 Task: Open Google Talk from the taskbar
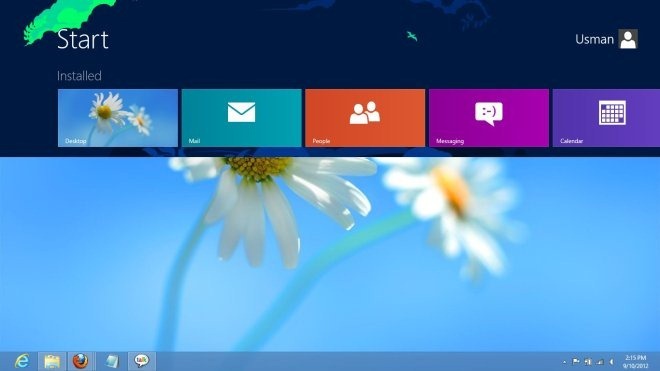[141, 361]
